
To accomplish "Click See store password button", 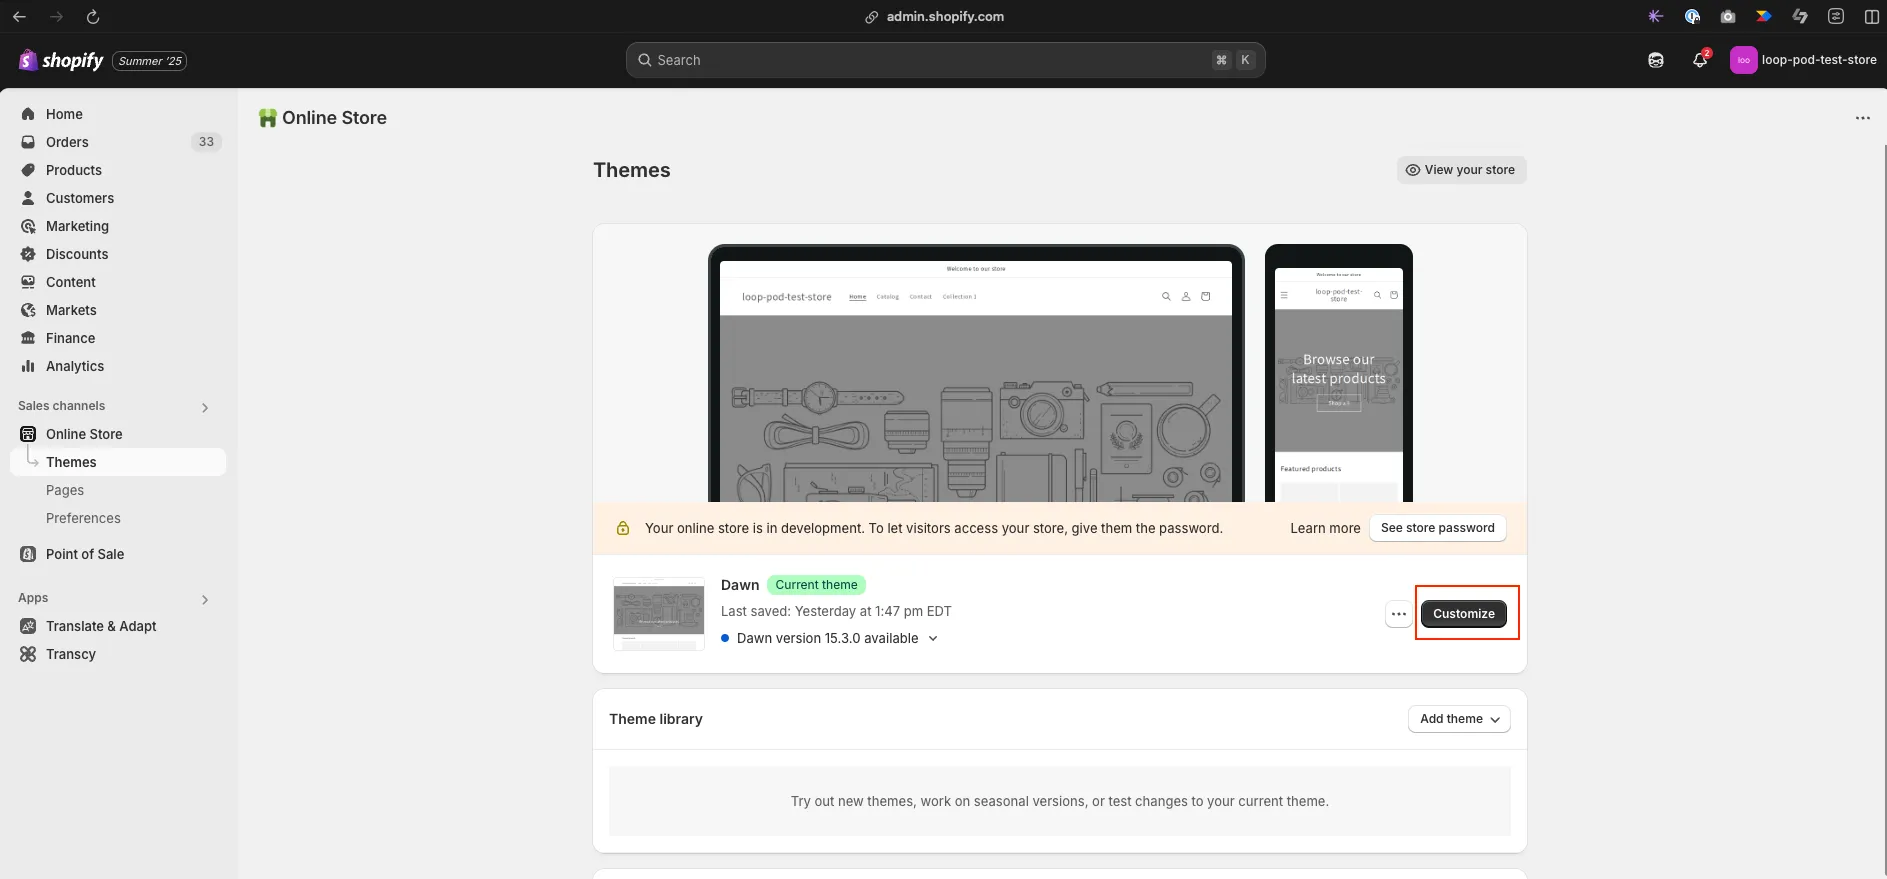I will pyautogui.click(x=1437, y=528).
